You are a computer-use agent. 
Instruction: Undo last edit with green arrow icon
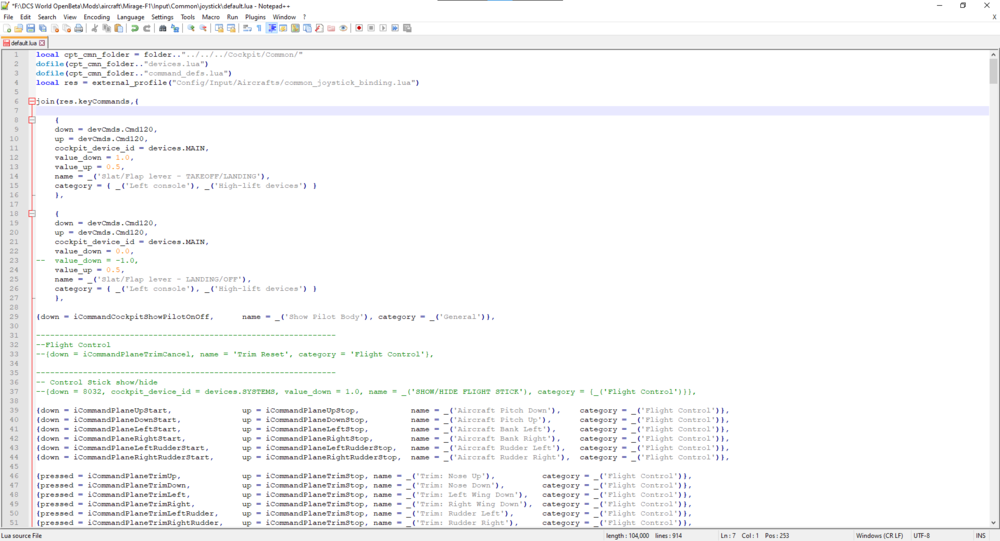click(x=135, y=28)
